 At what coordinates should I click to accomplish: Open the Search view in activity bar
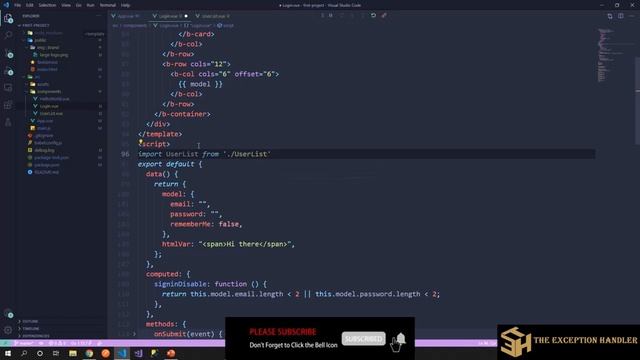point(8,36)
